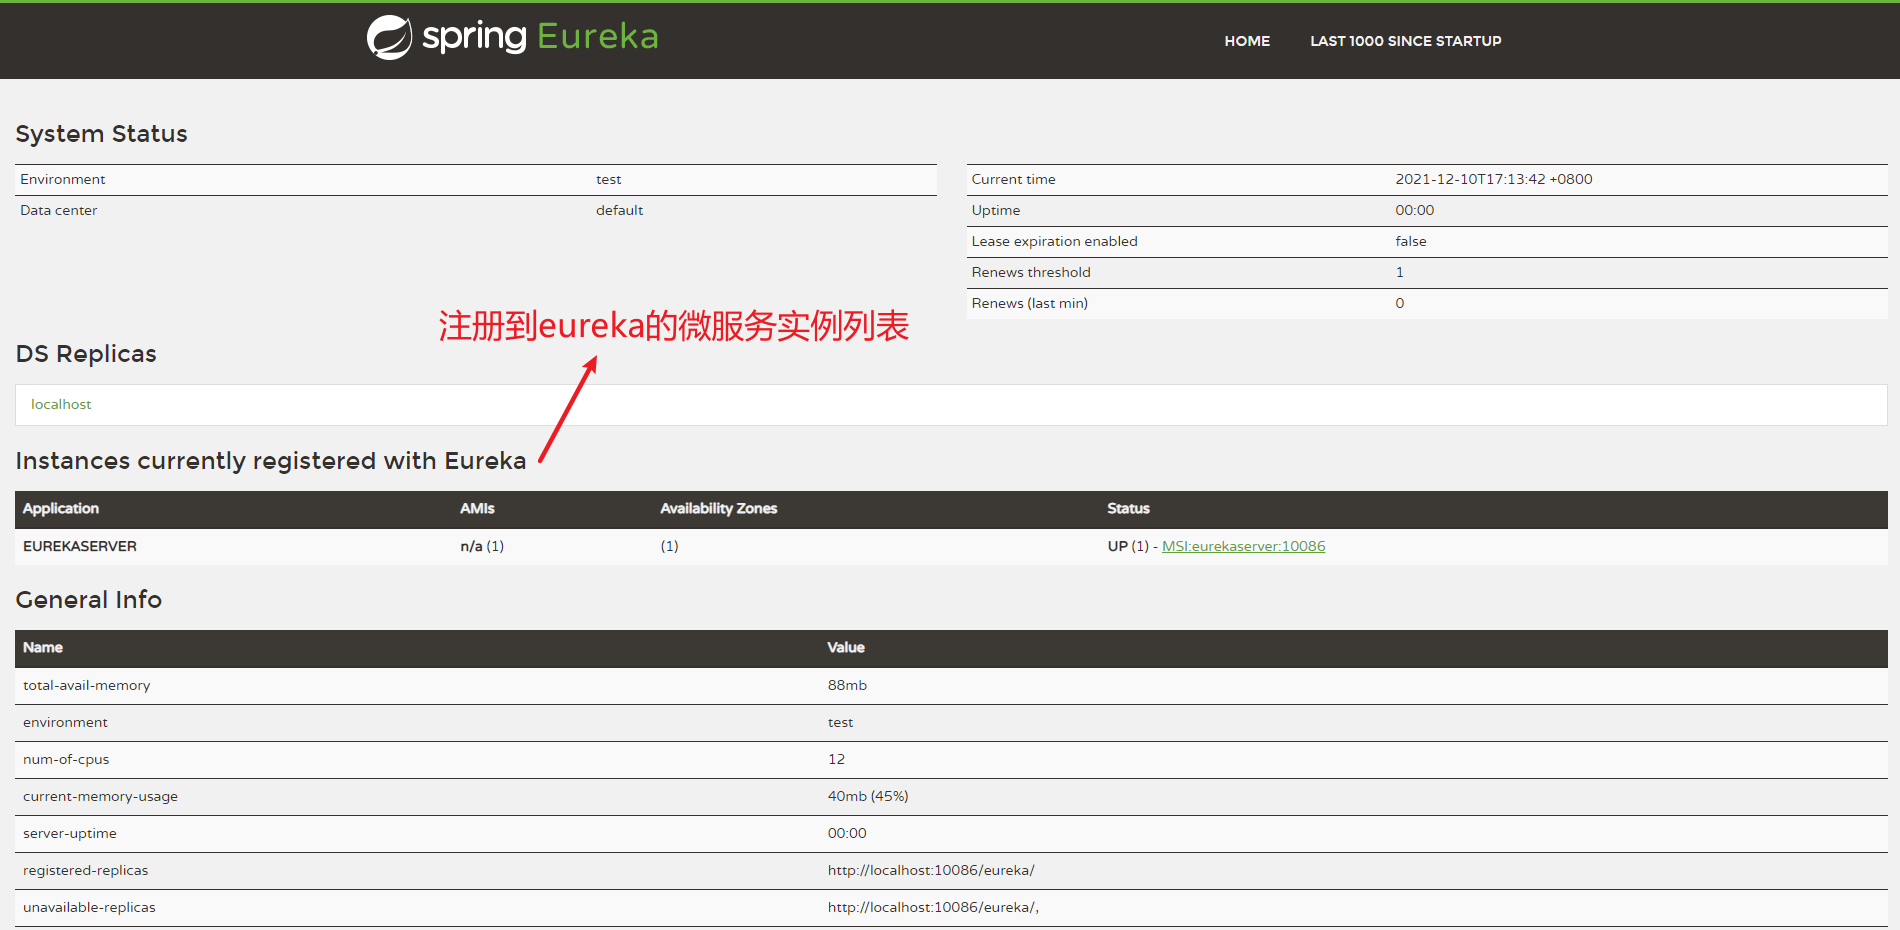Click the registered-replicas URL value
1900x930 pixels.
point(930,870)
